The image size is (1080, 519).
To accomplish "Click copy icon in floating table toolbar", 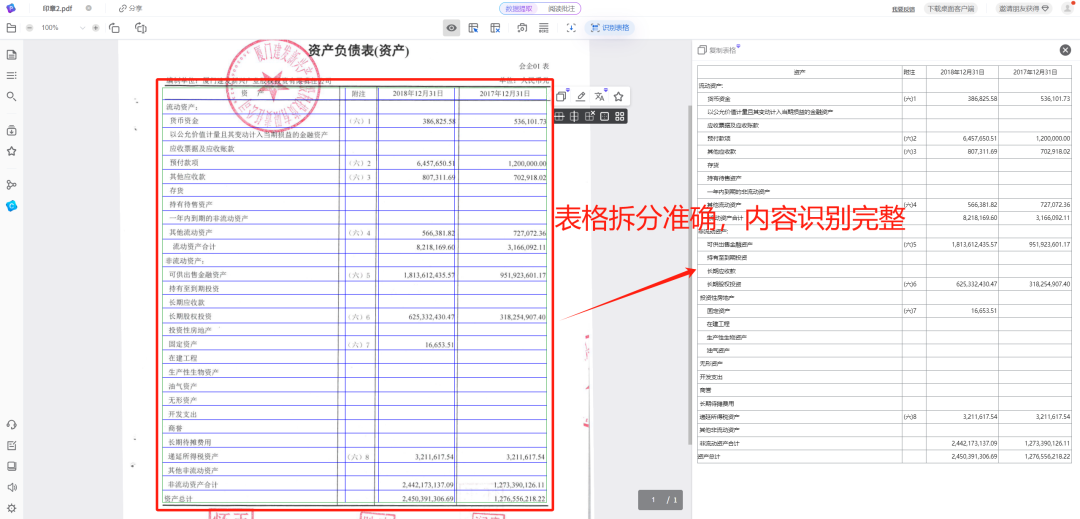I will pyautogui.click(x=561, y=96).
